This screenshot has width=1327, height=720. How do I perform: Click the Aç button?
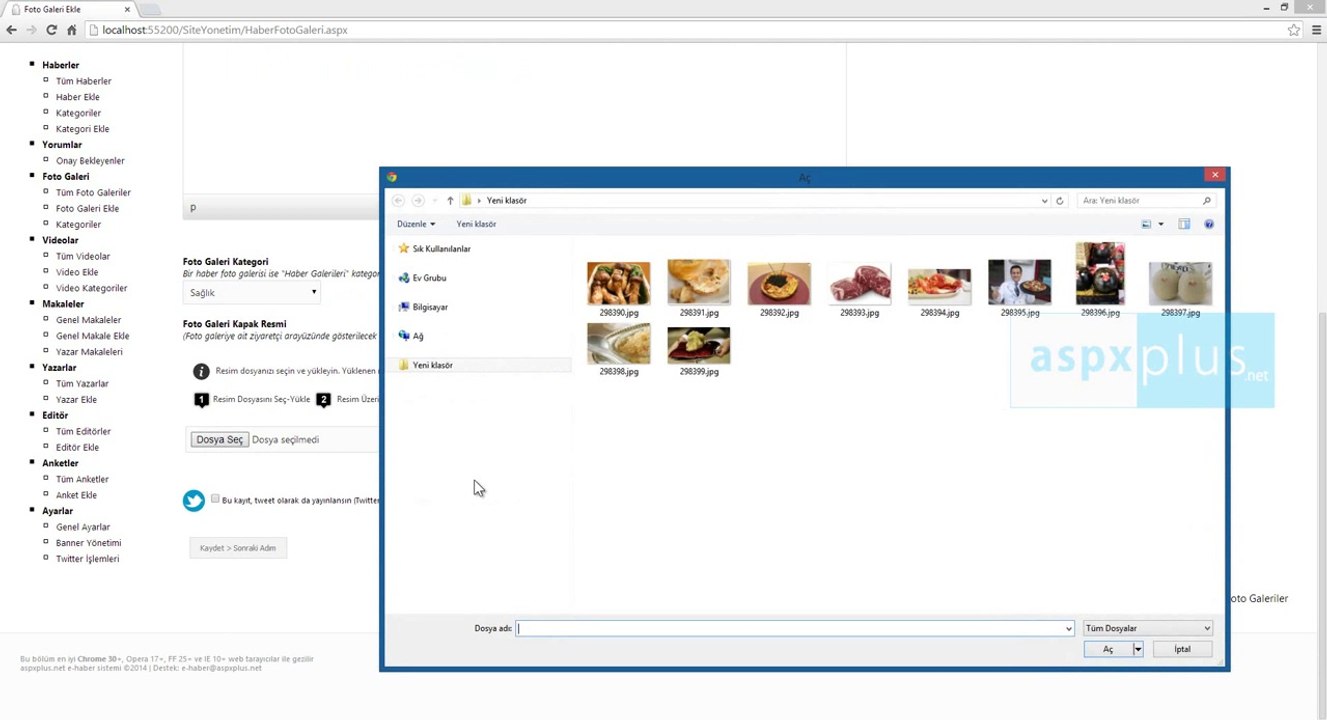click(1108, 649)
